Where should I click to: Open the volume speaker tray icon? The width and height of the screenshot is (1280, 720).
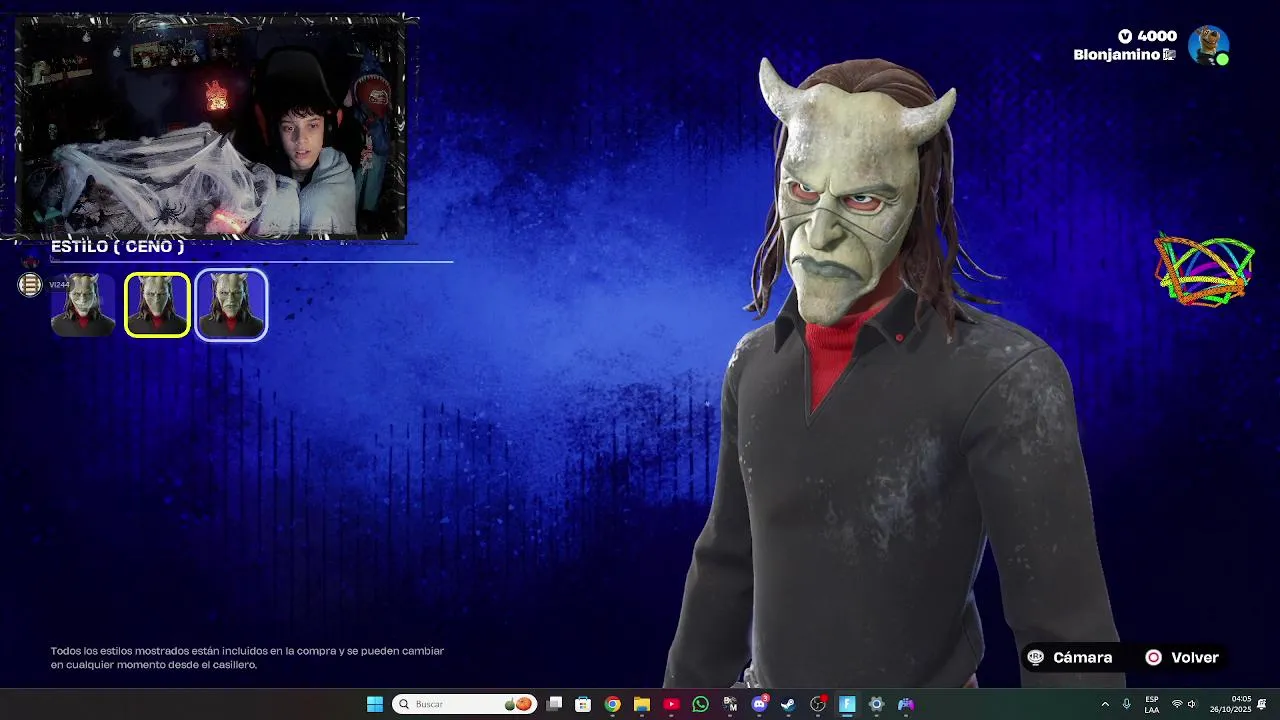(1192, 704)
